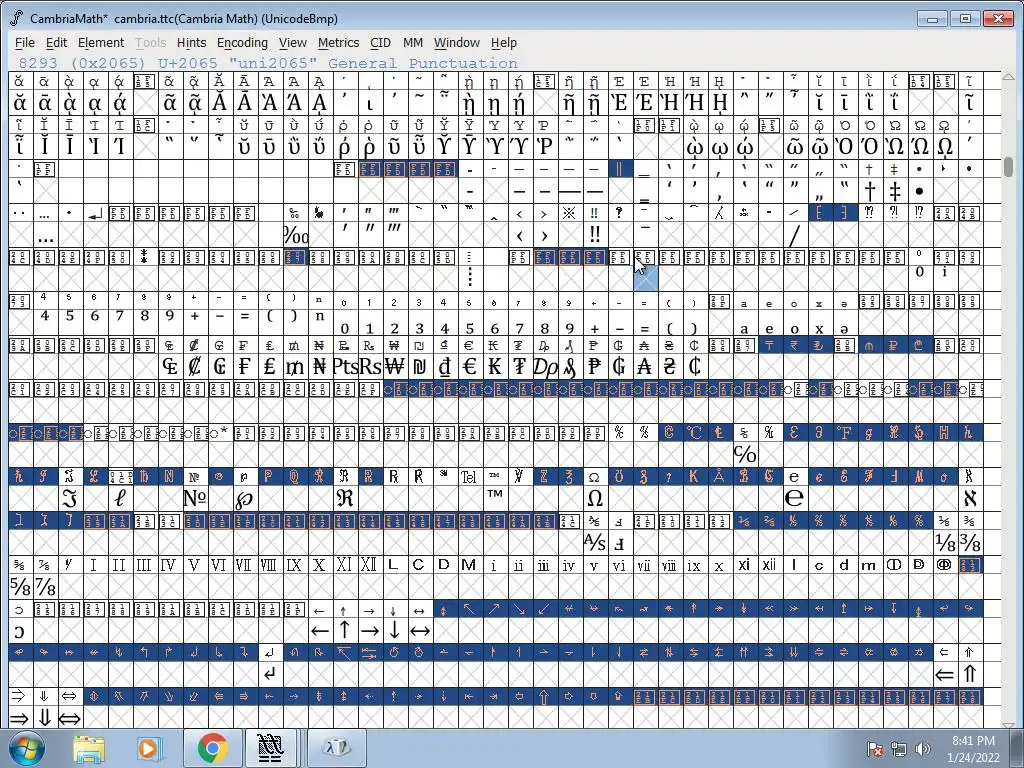Select the Numero № glyph cell

195,498
